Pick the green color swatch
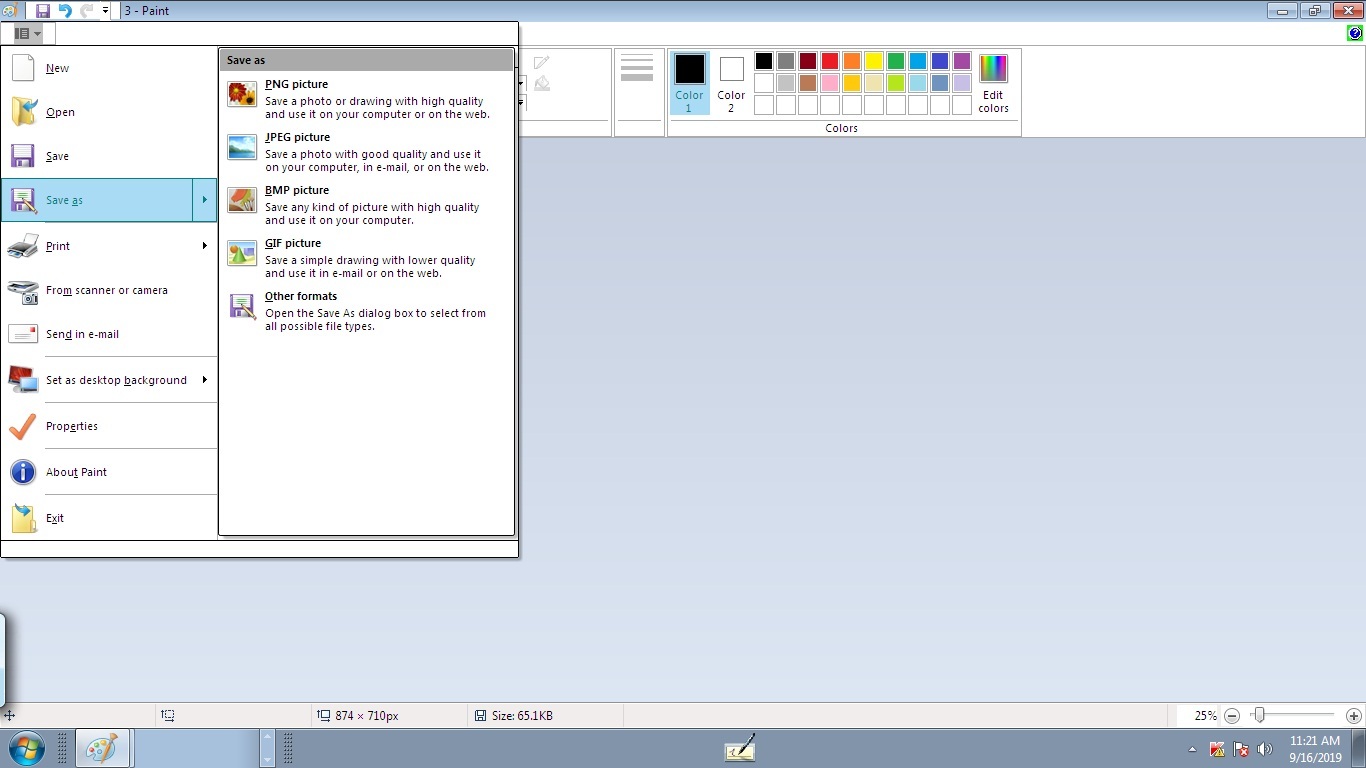The height and width of the screenshot is (768, 1366). 896,61
